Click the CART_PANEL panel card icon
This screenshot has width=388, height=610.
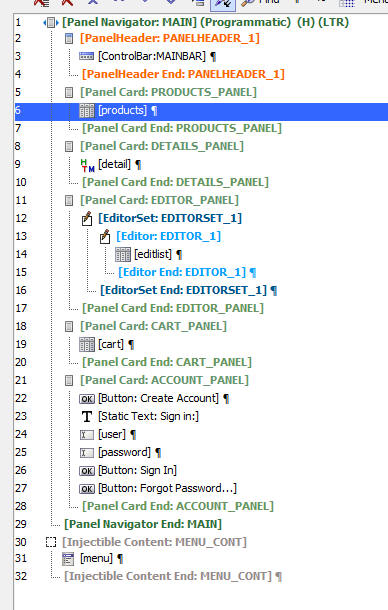coord(69,326)
